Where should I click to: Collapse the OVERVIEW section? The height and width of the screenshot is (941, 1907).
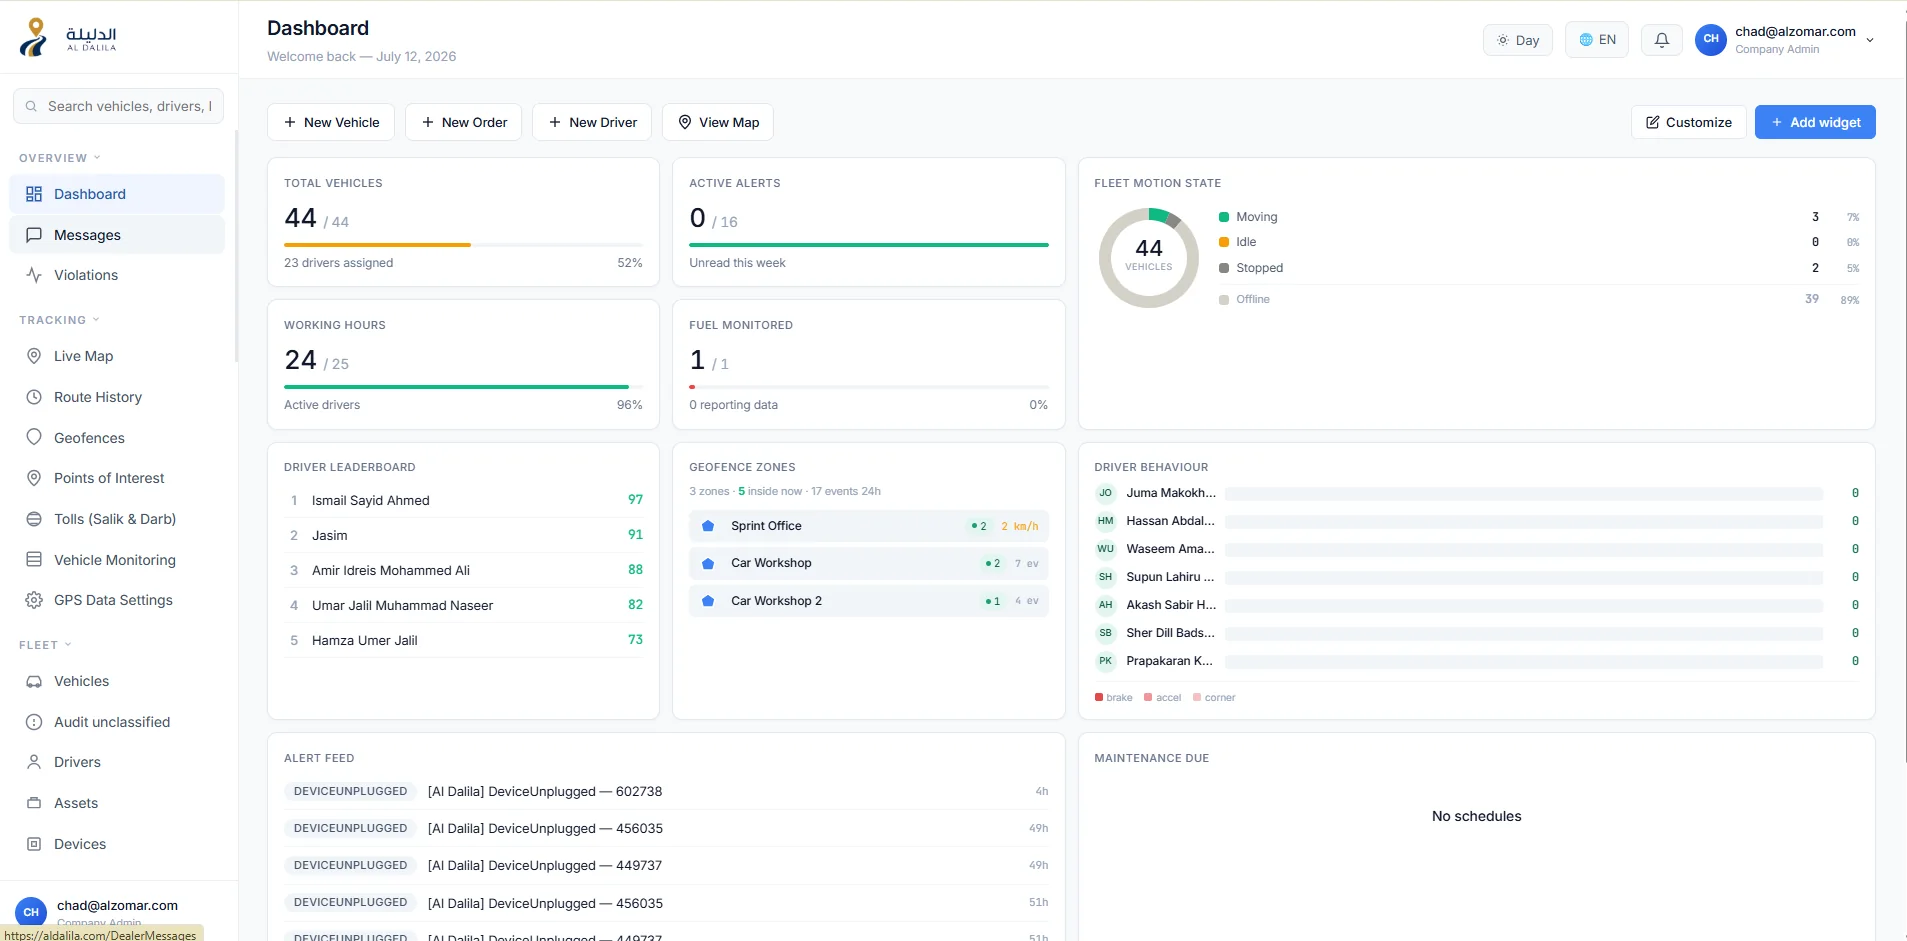(x=60, y=158)
